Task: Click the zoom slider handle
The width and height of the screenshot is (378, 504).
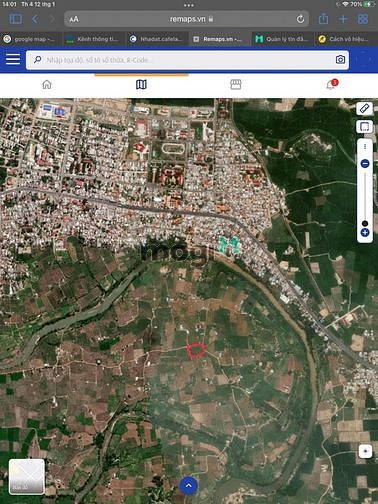Action: [x=365, y=223]
